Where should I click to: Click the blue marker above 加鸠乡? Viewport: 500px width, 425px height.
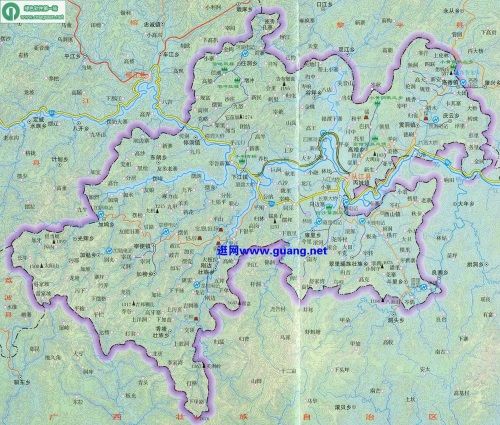101,215
